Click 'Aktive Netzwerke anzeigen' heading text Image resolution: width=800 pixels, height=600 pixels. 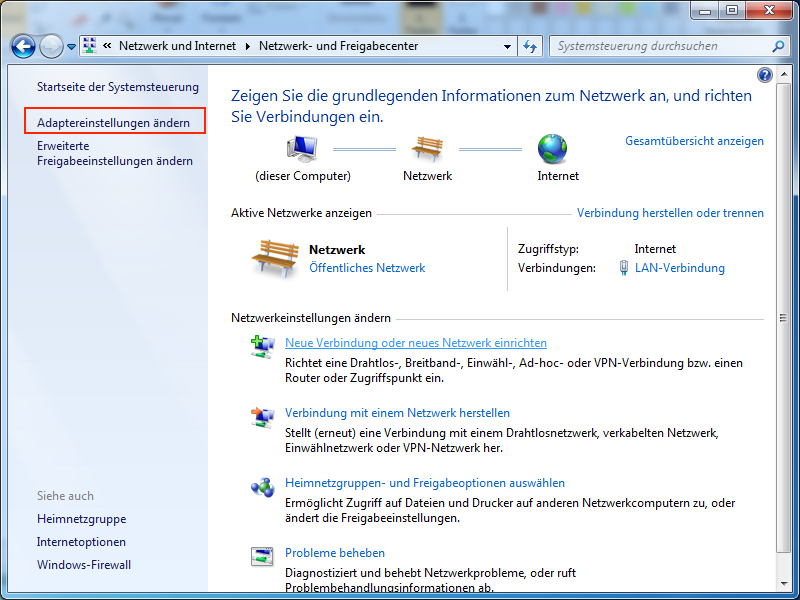point(302,213)
